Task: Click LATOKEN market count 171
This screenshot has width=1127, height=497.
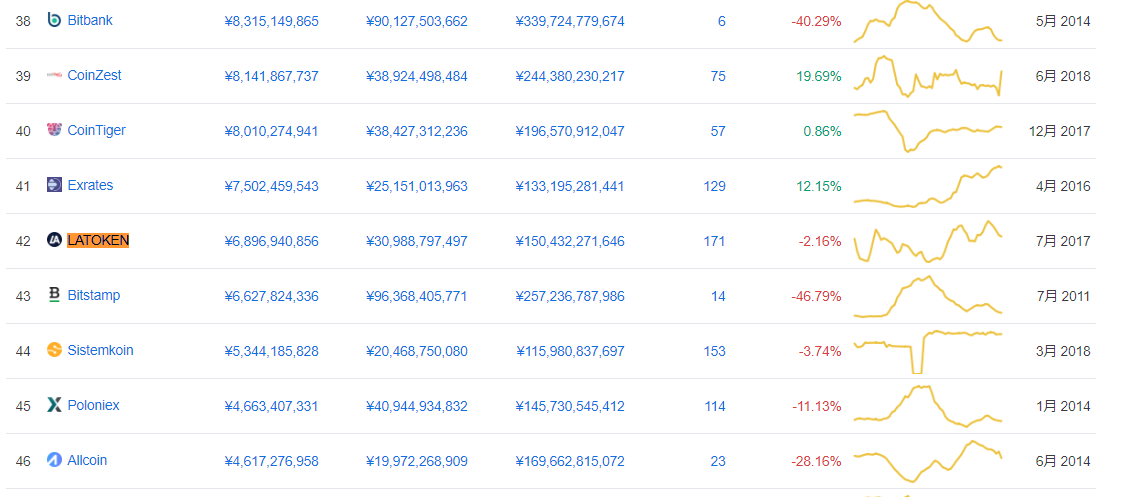Action: click(714, 241)
